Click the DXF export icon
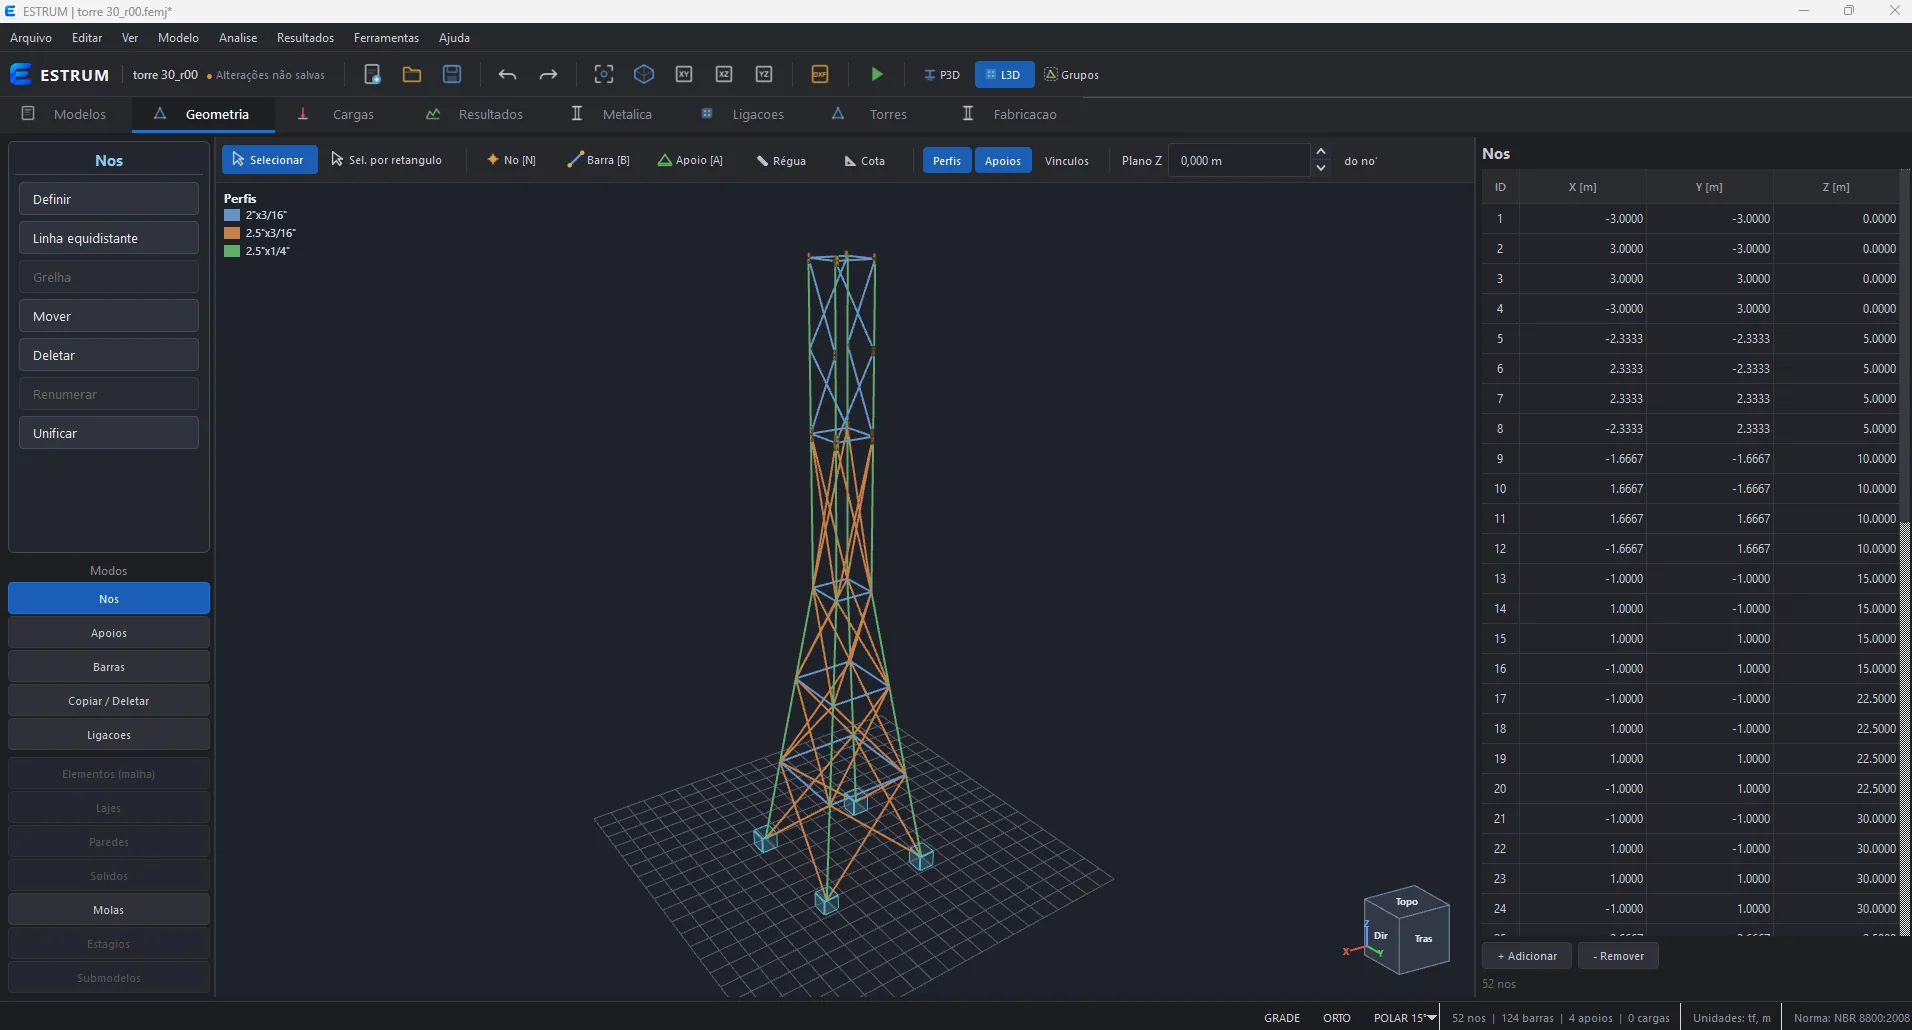Screen dimensions: 1912x1030 click(820, 74)
